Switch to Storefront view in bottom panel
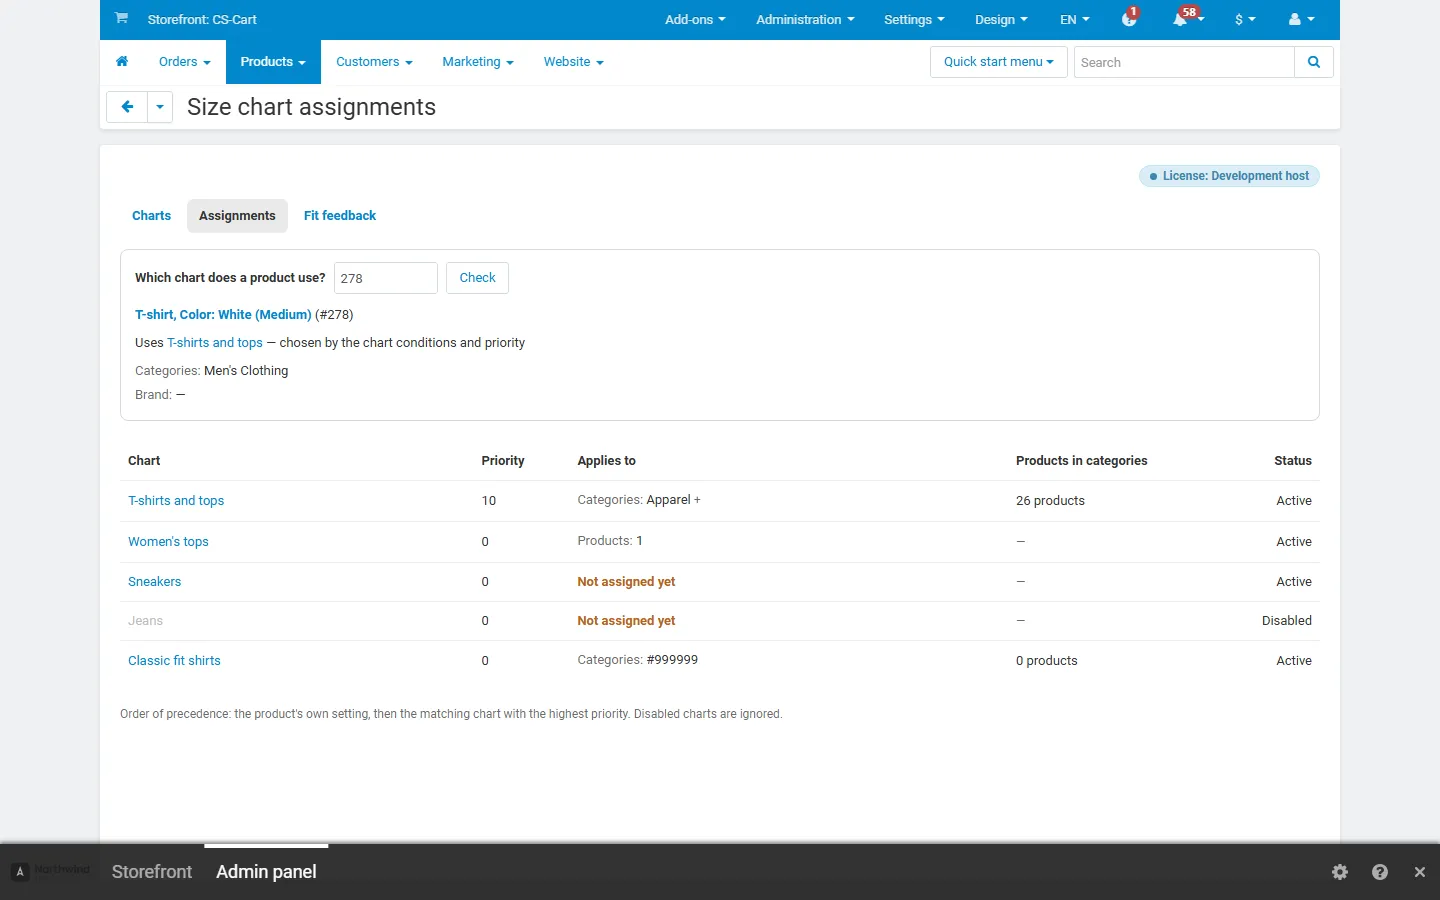 152,872
